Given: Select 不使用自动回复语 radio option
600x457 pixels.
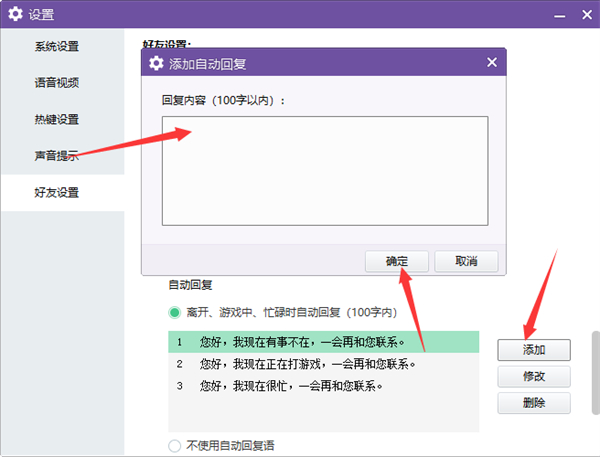Looking at the screenshot, I should [175, 446].
